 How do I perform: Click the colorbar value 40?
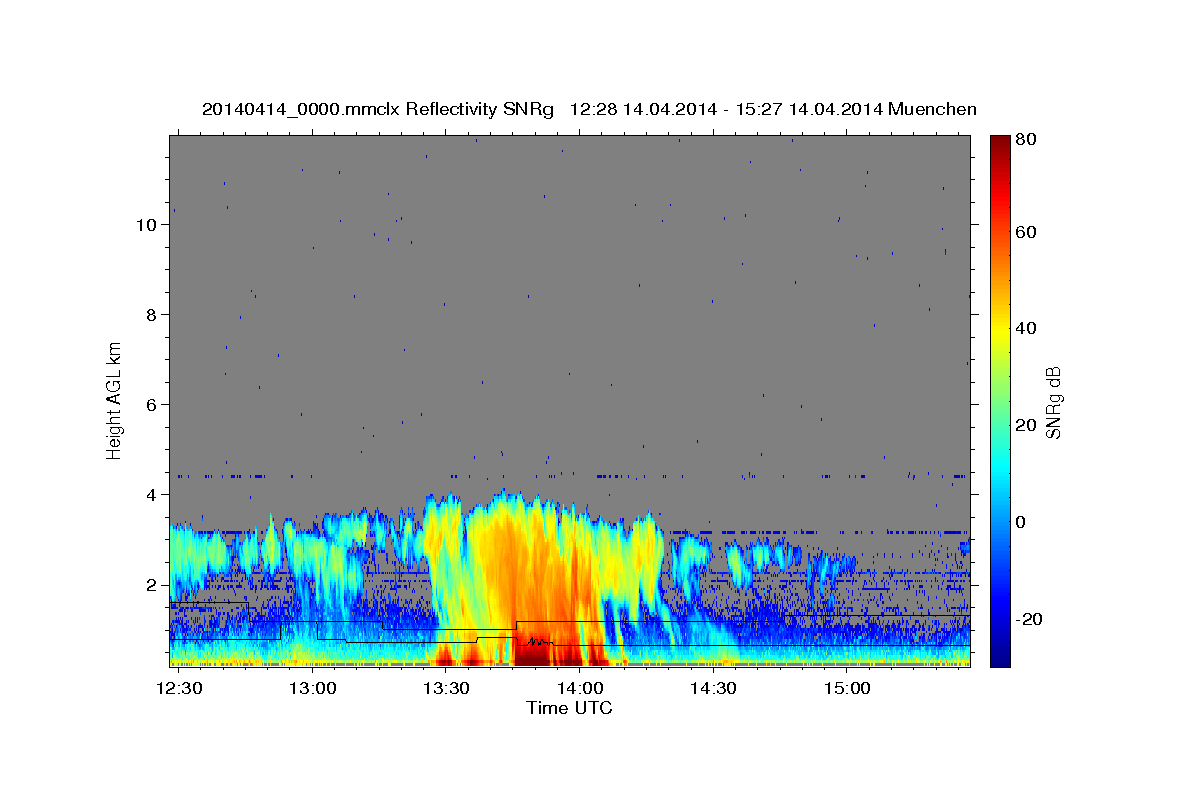click(x=1025, y=329)
